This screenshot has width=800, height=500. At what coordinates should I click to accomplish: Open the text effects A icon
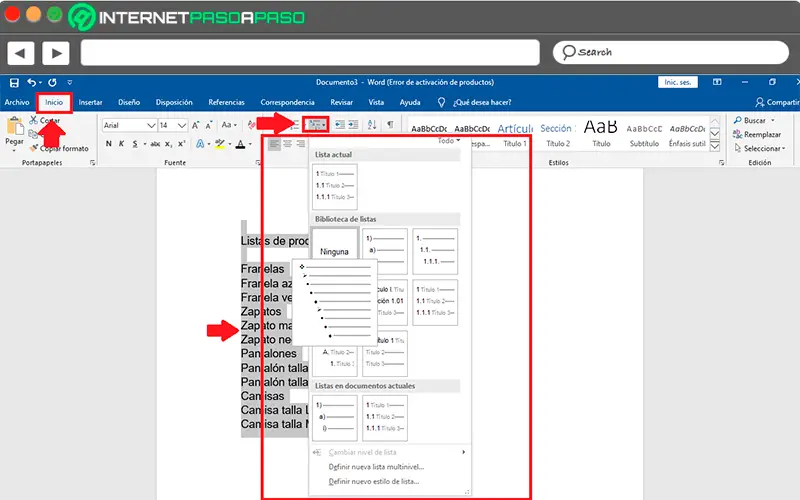click(x=200, y=144)
